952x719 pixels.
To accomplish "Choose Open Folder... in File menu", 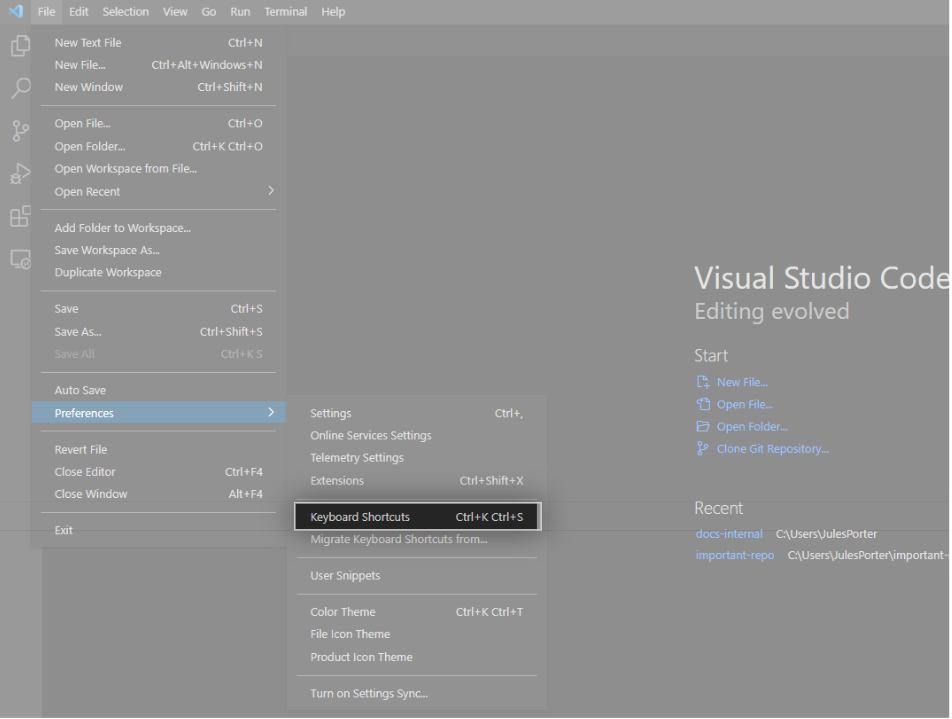I will click(158, 146).
